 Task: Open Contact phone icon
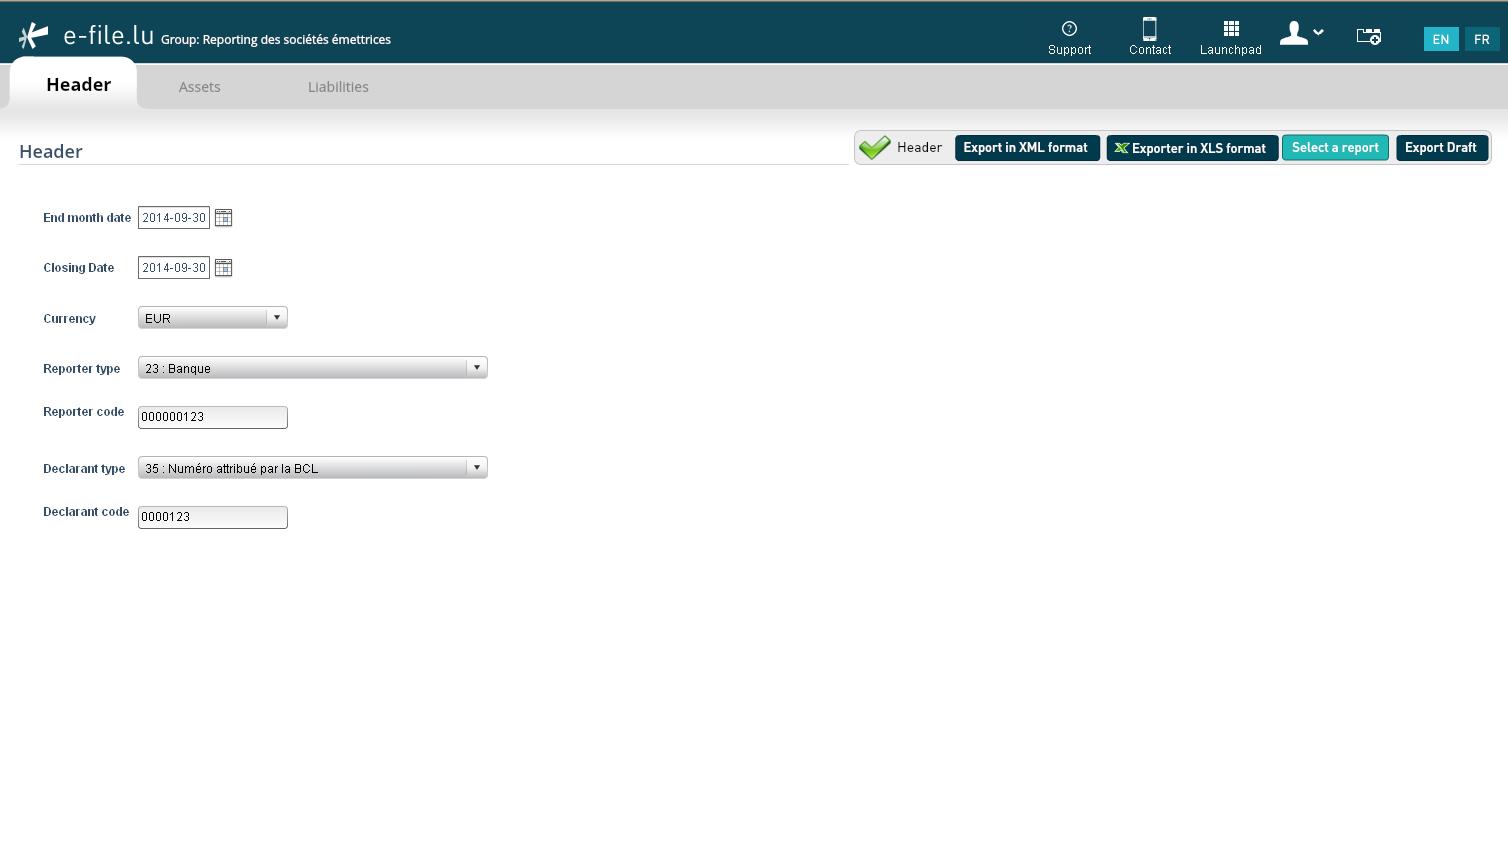pos(1149,29)
